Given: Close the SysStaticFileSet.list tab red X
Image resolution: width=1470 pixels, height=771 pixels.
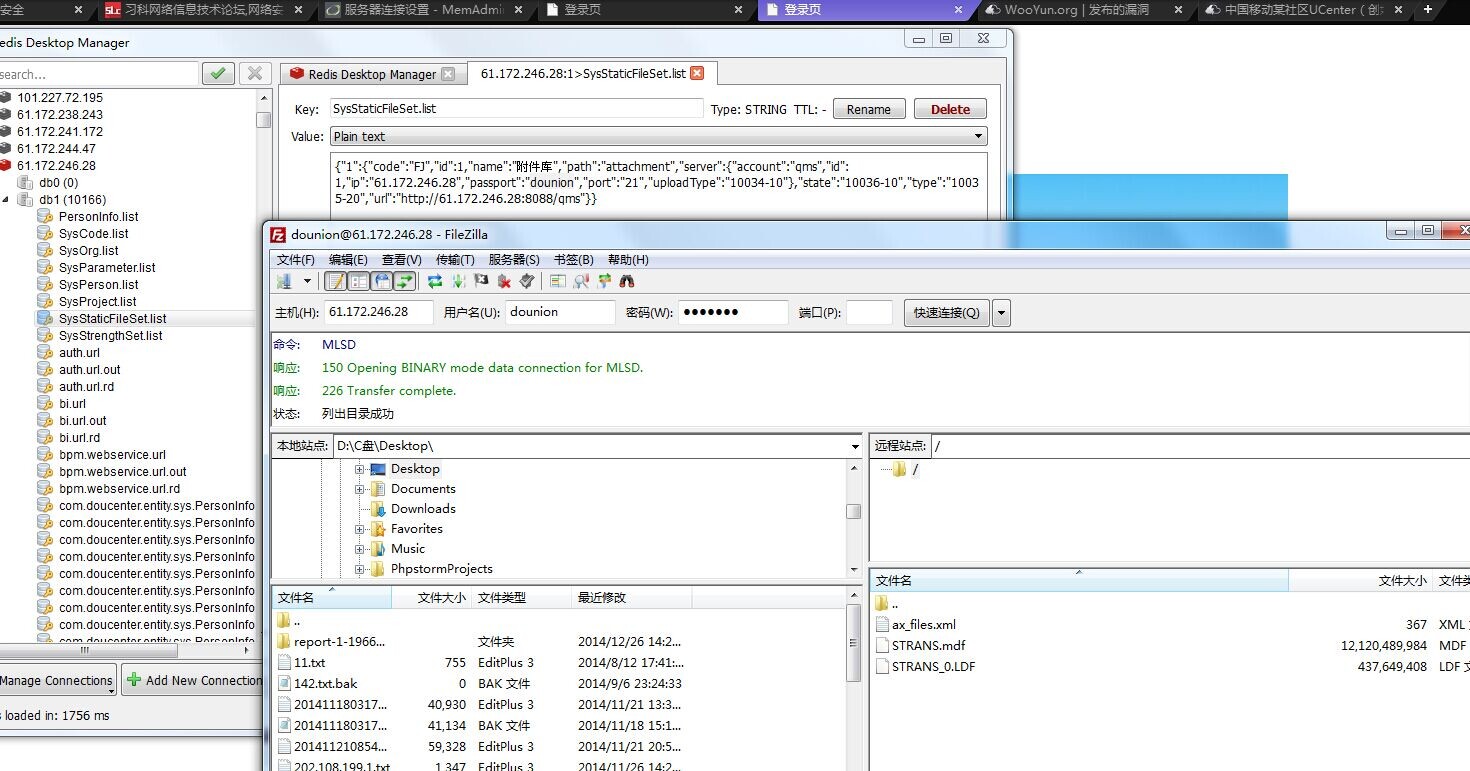Looking at the screenshot, I should [x=697, y=73].
